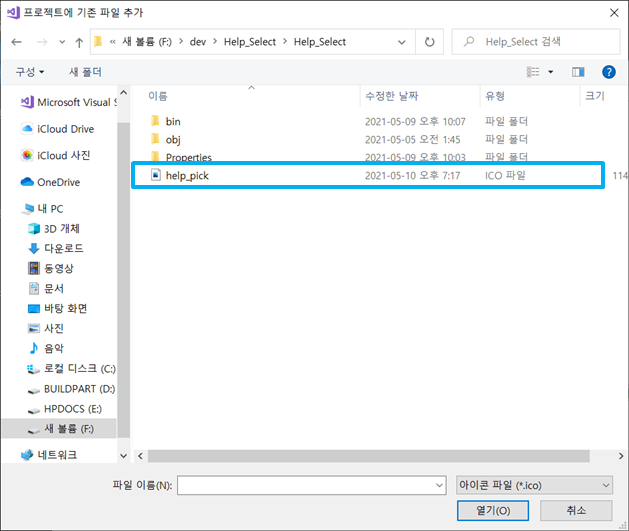This screenshot has height=531, width=629.
Task: Click the forward navigation arrow
Action: point(42,42)
